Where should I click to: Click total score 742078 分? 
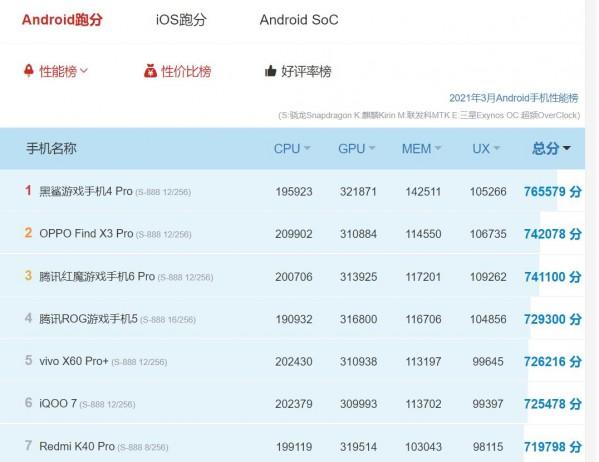[552, 234]
